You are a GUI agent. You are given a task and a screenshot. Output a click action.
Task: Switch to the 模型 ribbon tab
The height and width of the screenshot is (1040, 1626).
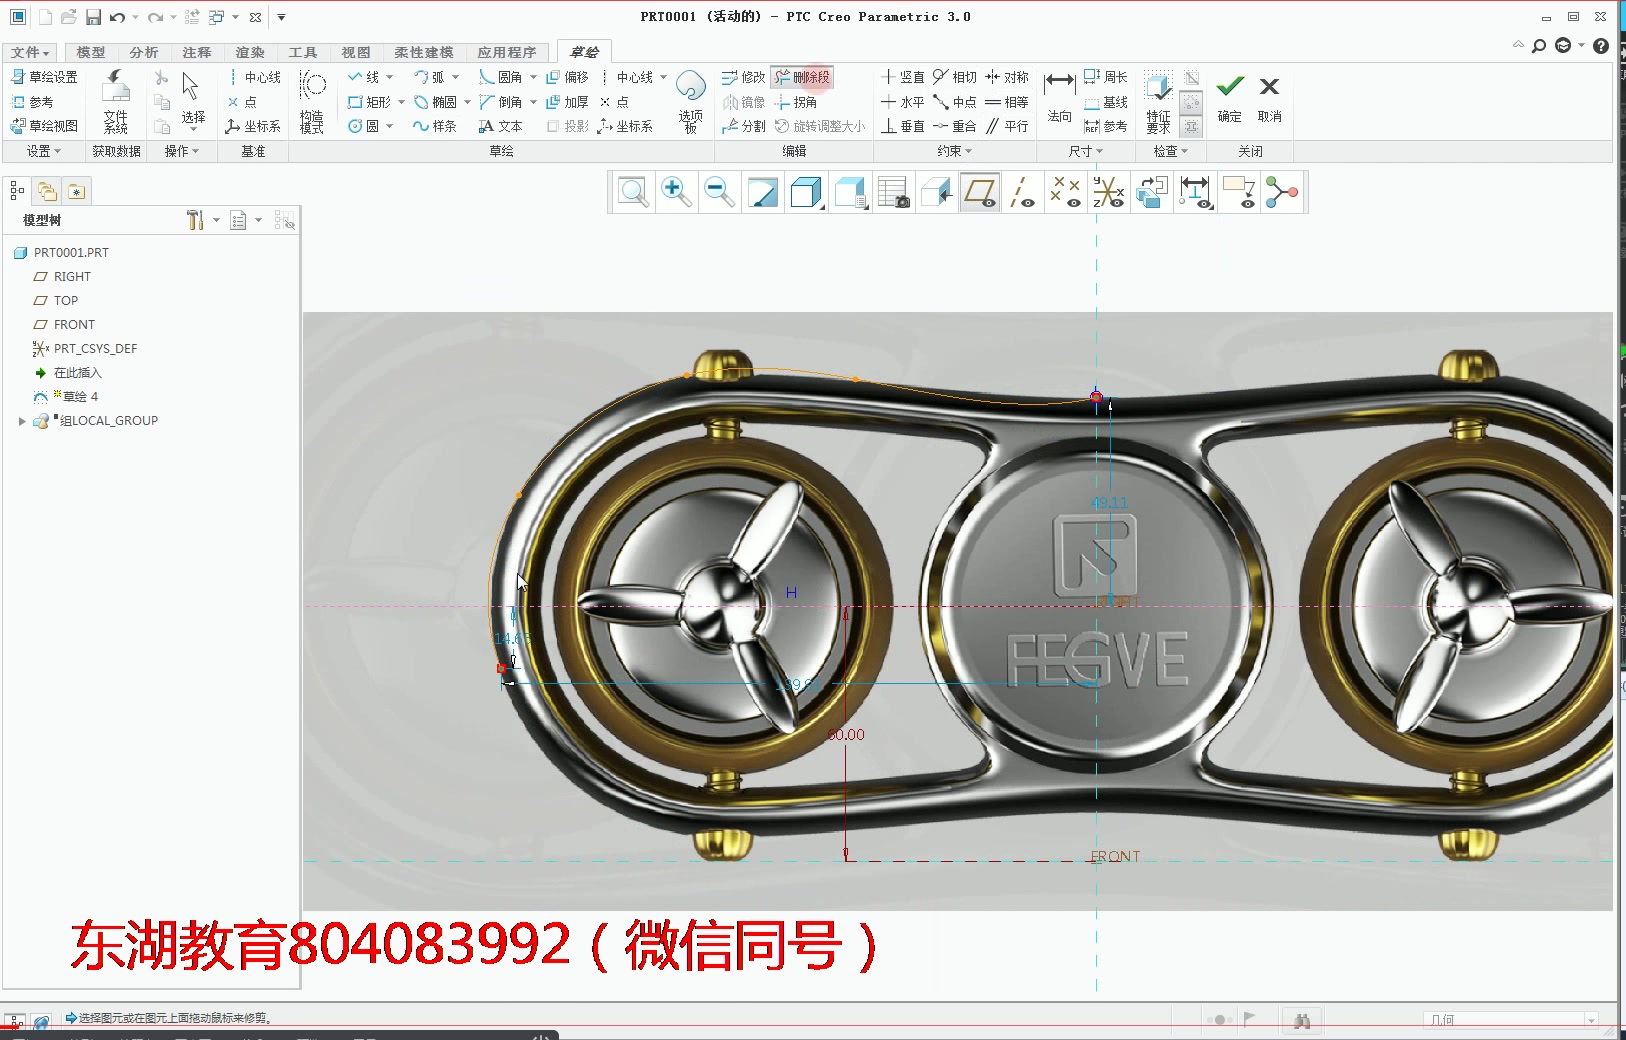[91, 52]
